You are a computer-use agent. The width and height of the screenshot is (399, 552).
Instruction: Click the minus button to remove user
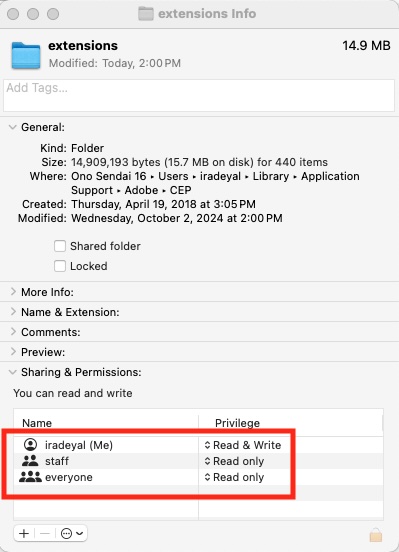45,533
